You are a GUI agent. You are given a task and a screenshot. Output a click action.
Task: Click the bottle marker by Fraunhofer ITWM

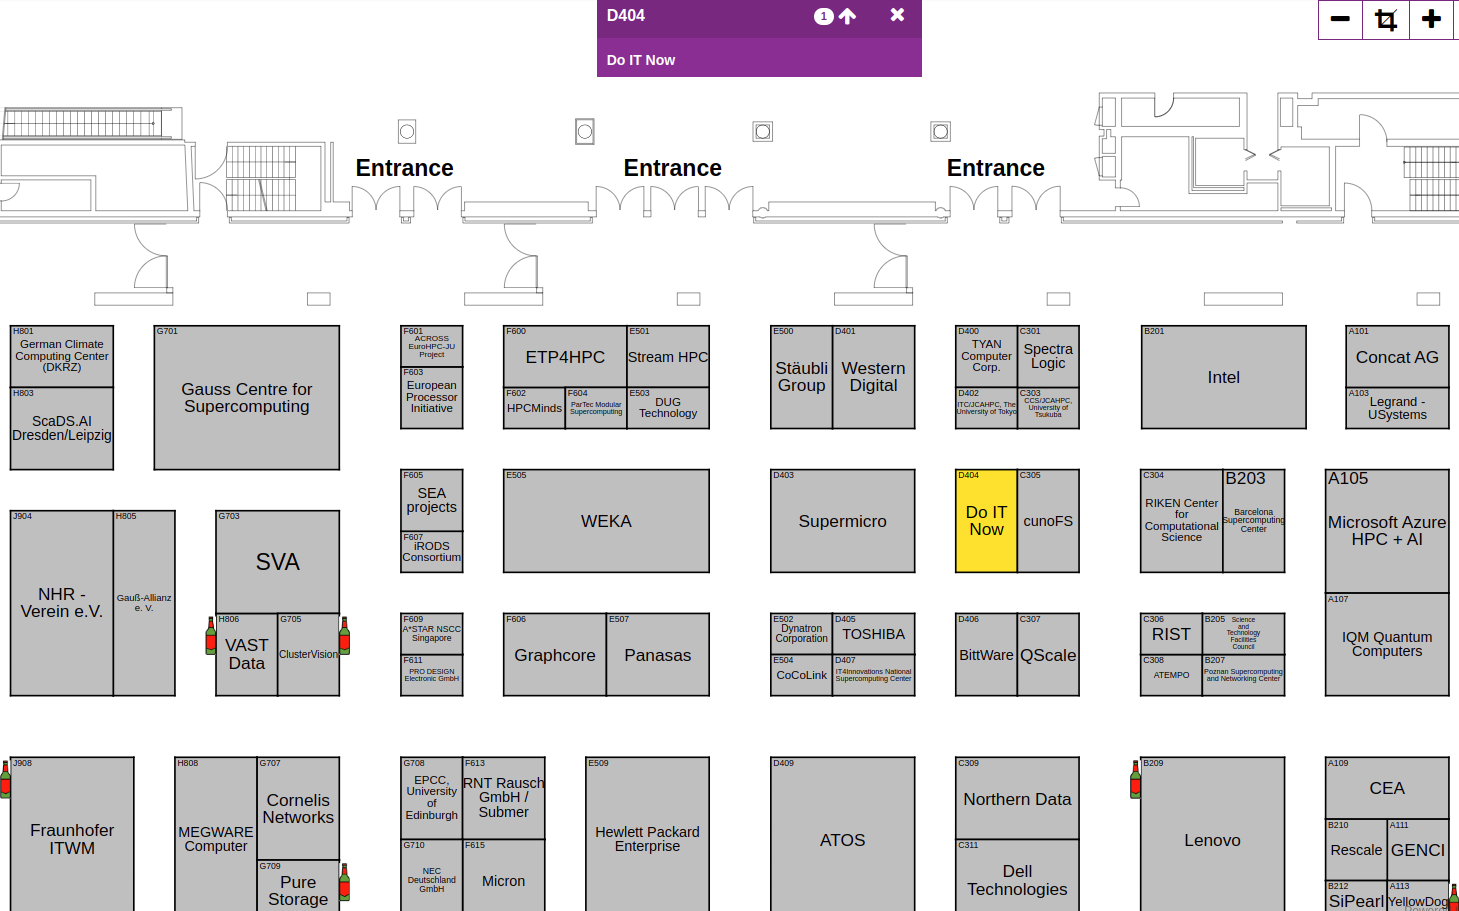5,779
